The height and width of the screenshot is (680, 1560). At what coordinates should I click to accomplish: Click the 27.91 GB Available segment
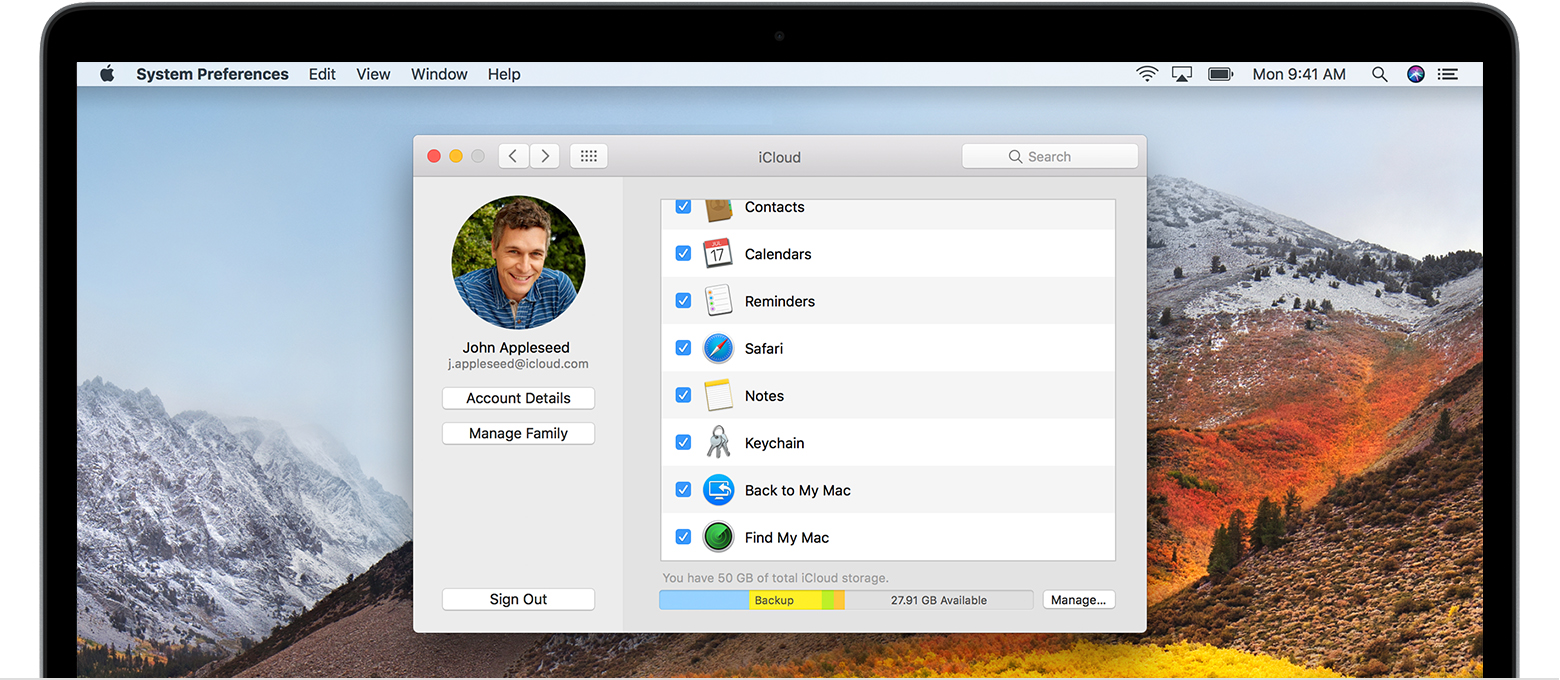939,600
